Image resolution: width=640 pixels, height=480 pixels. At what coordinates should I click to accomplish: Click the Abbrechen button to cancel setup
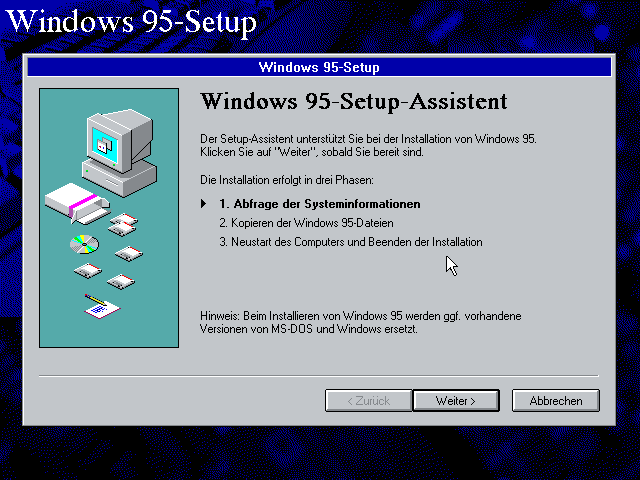(x=556, y=400)
